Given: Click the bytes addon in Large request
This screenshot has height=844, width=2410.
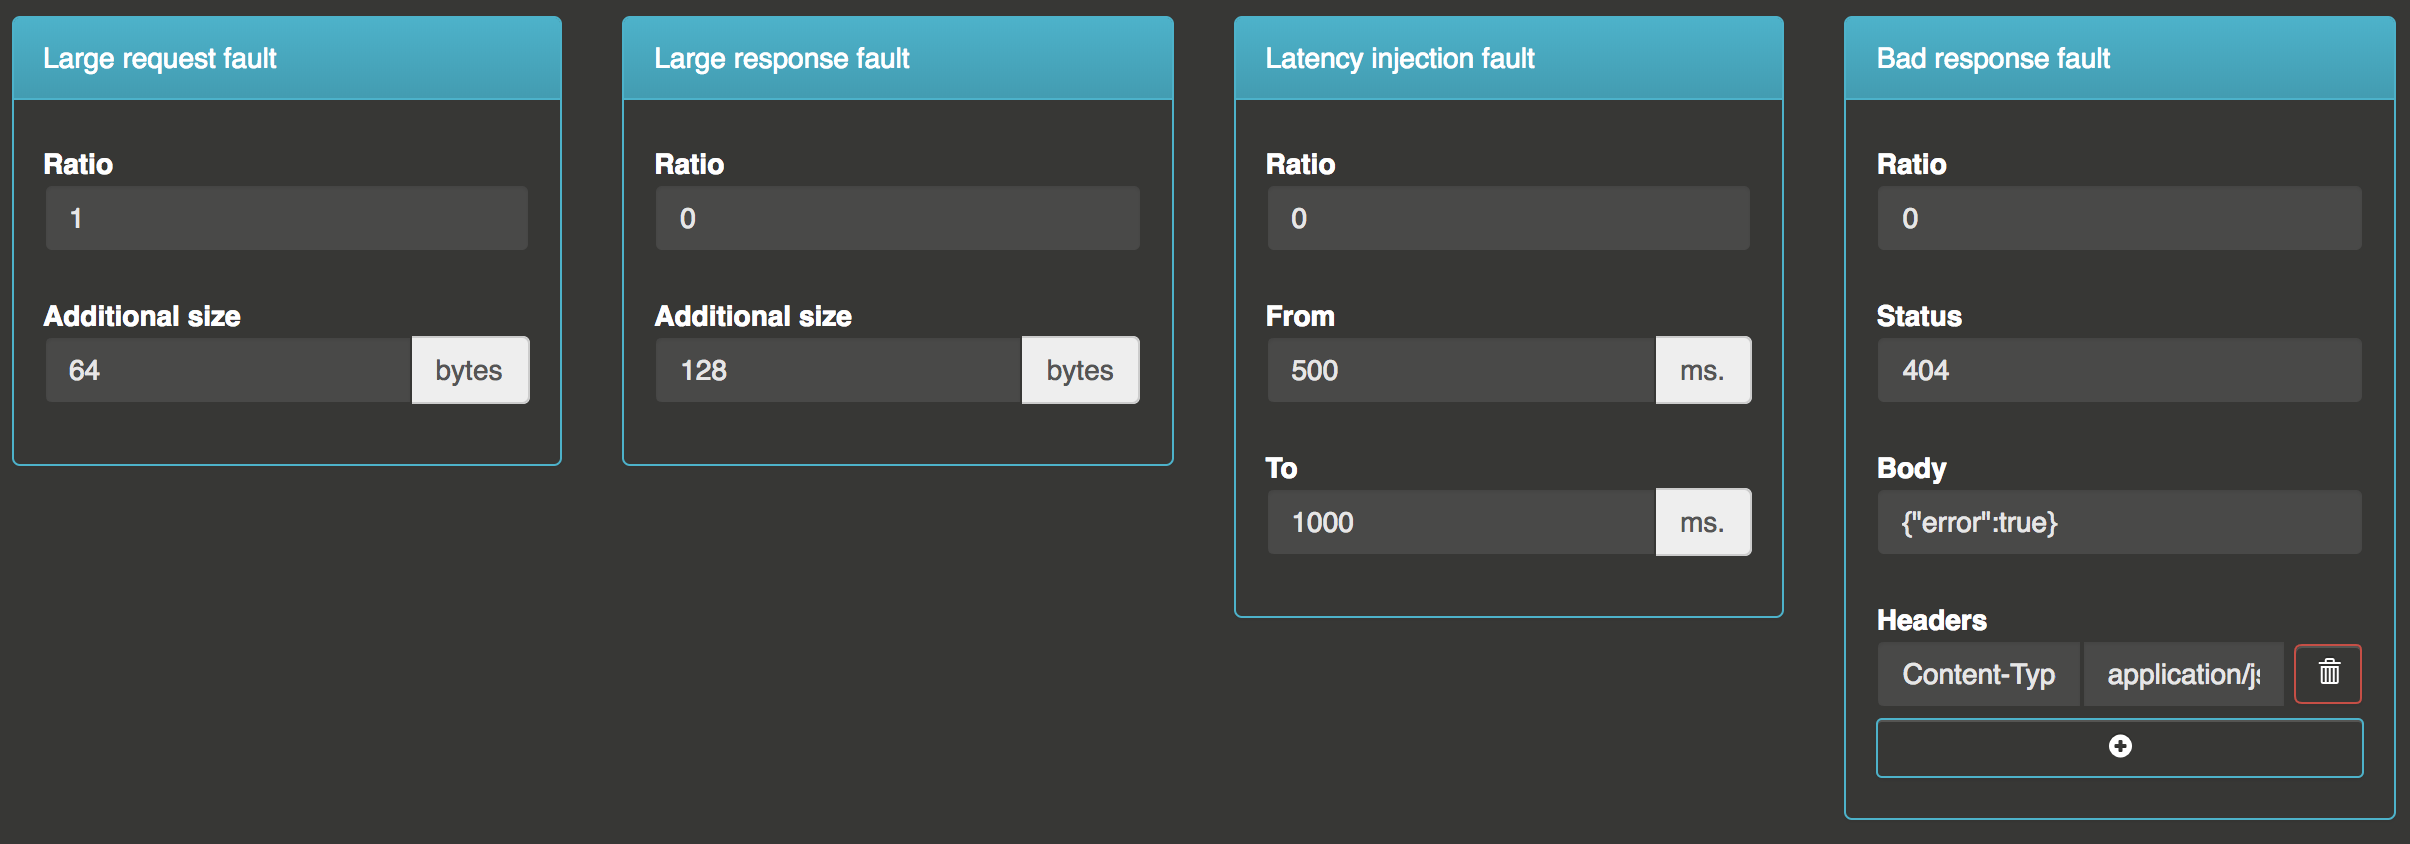Looking at the screenshot, I should pos(470,370).
